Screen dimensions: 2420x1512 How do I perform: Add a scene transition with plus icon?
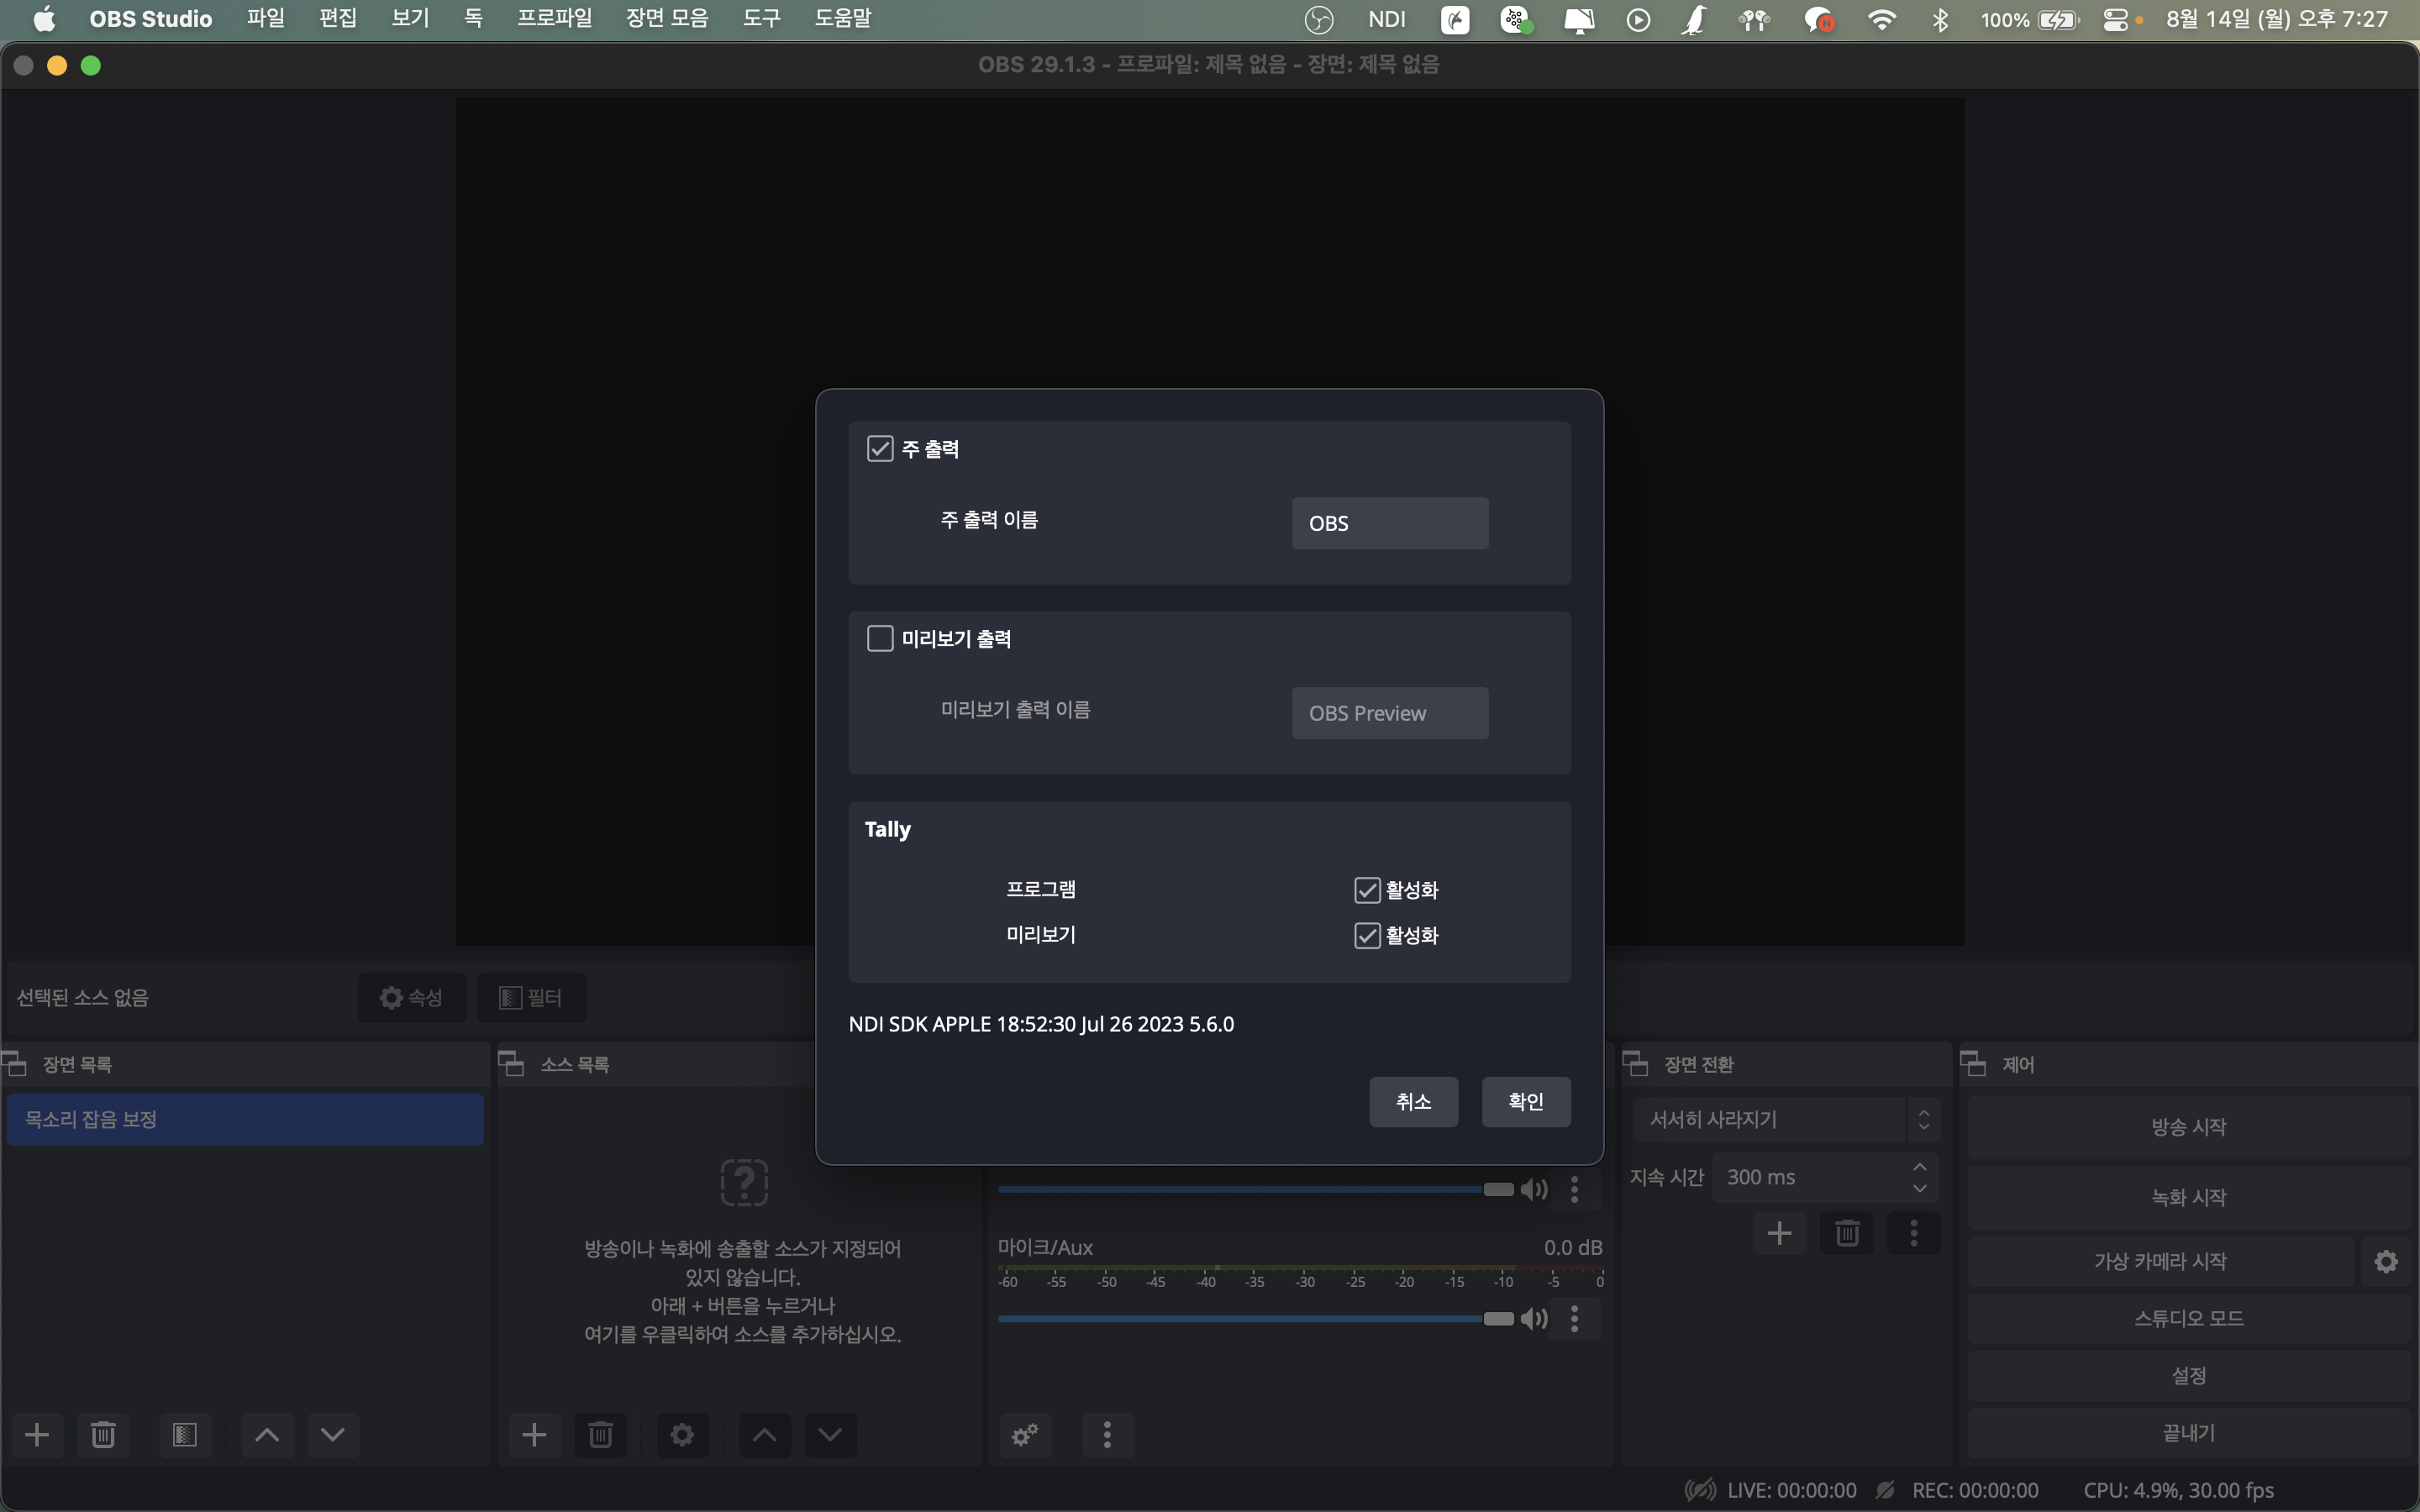point(1779,1233)
